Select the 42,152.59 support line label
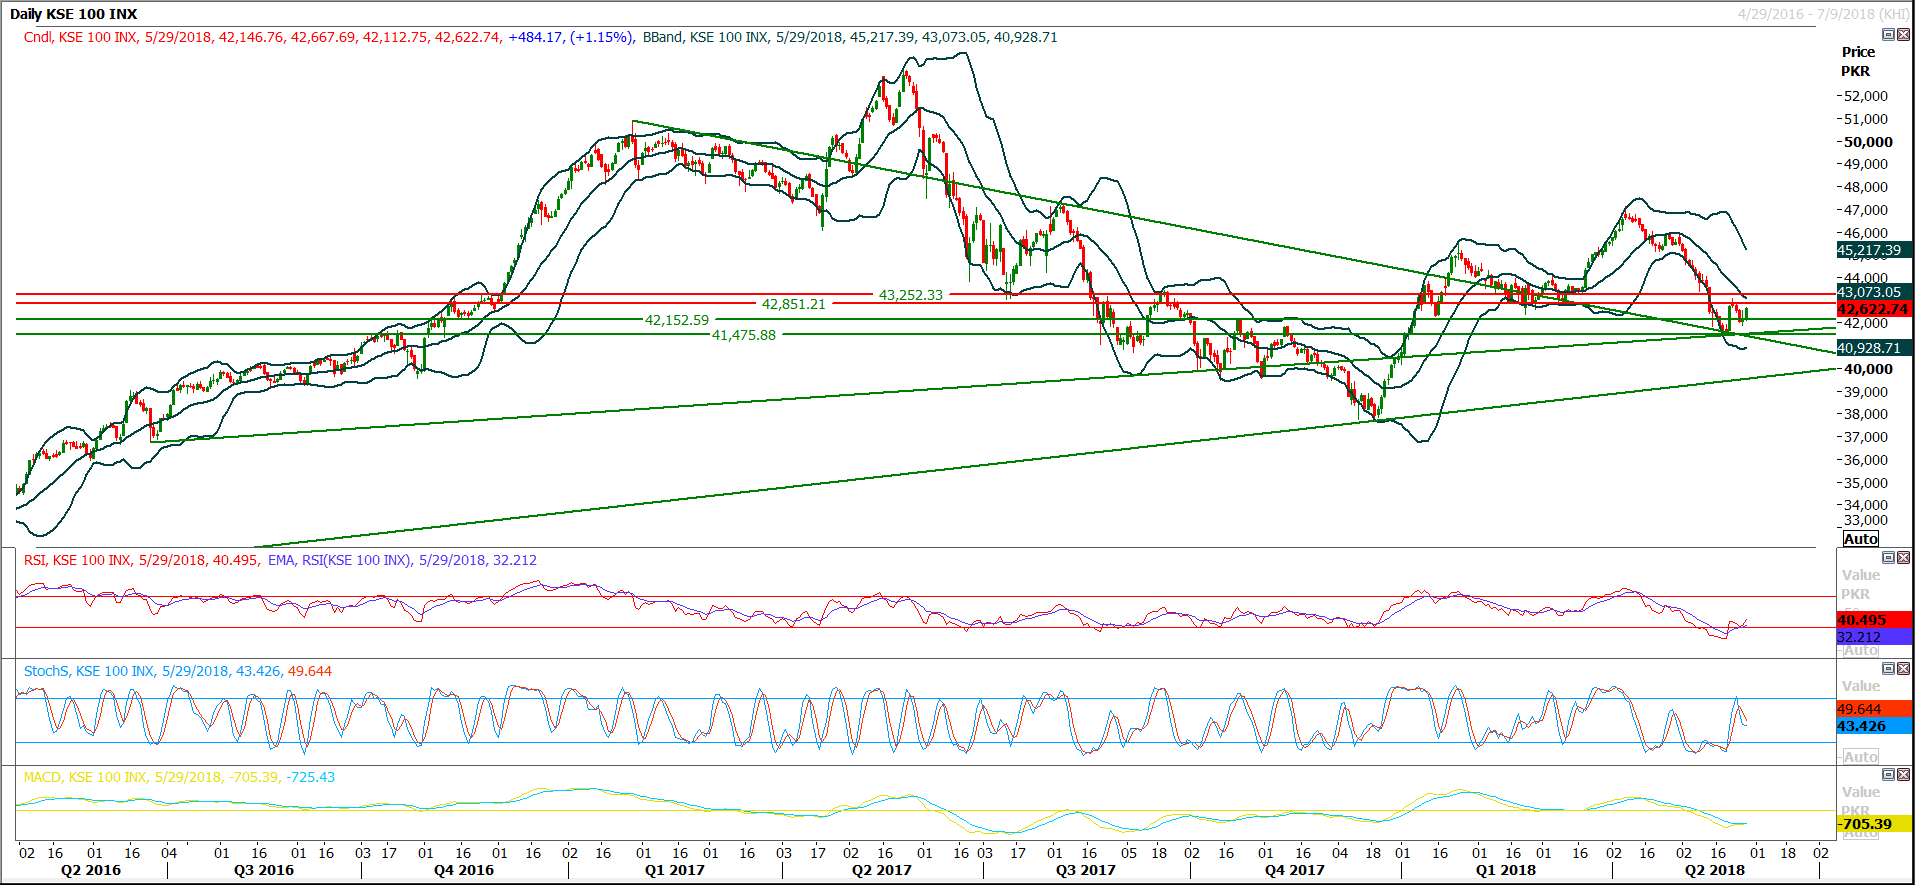1915x885 pixels. coord(677,320)
